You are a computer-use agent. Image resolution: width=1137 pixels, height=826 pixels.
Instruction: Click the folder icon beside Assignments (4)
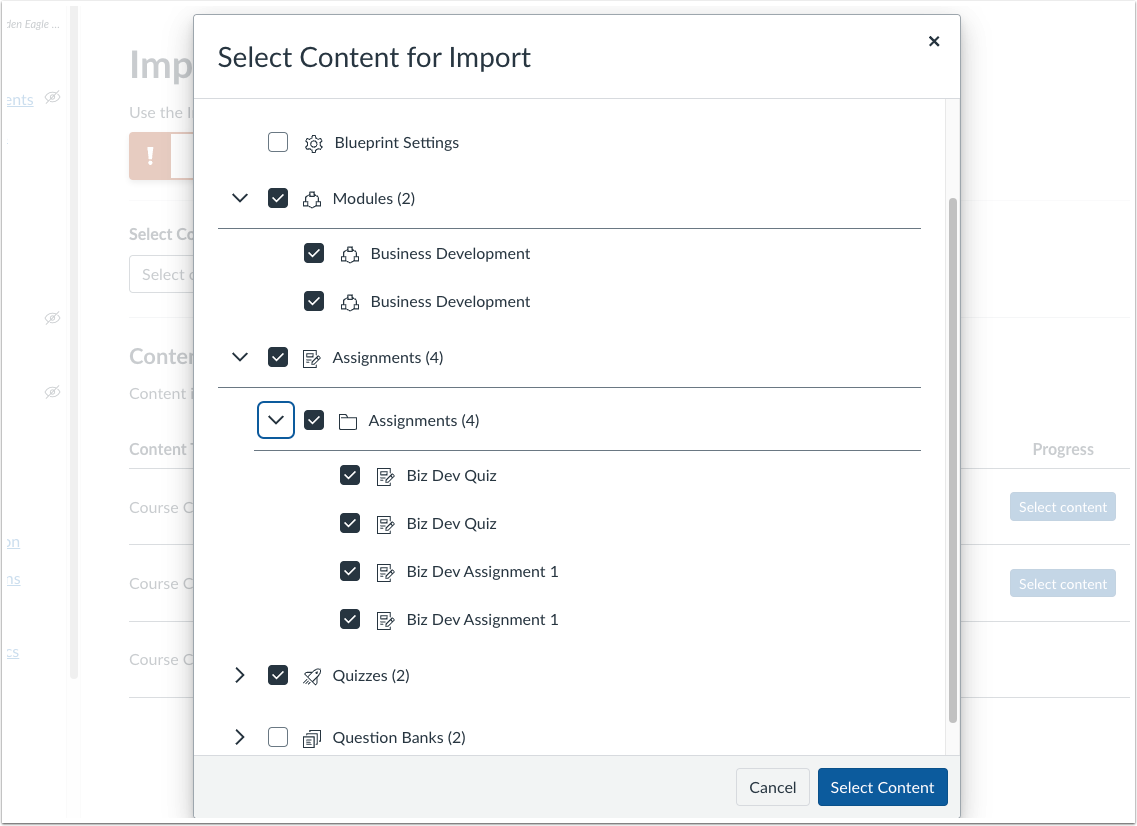[x=348, y=420]
